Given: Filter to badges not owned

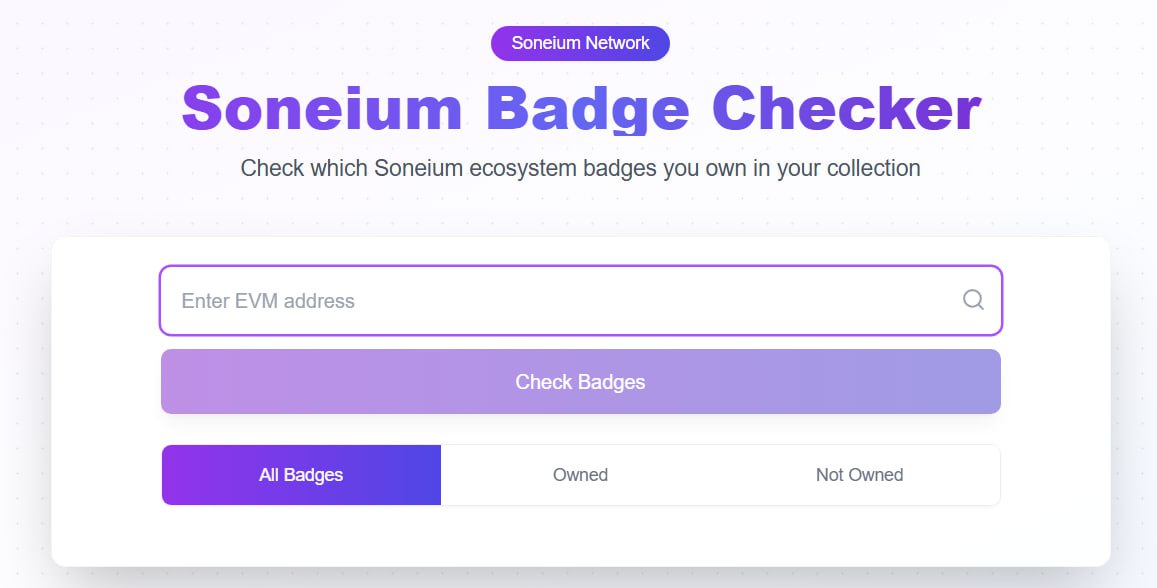Looking at the screenshot, I should [x=860, y=475].
